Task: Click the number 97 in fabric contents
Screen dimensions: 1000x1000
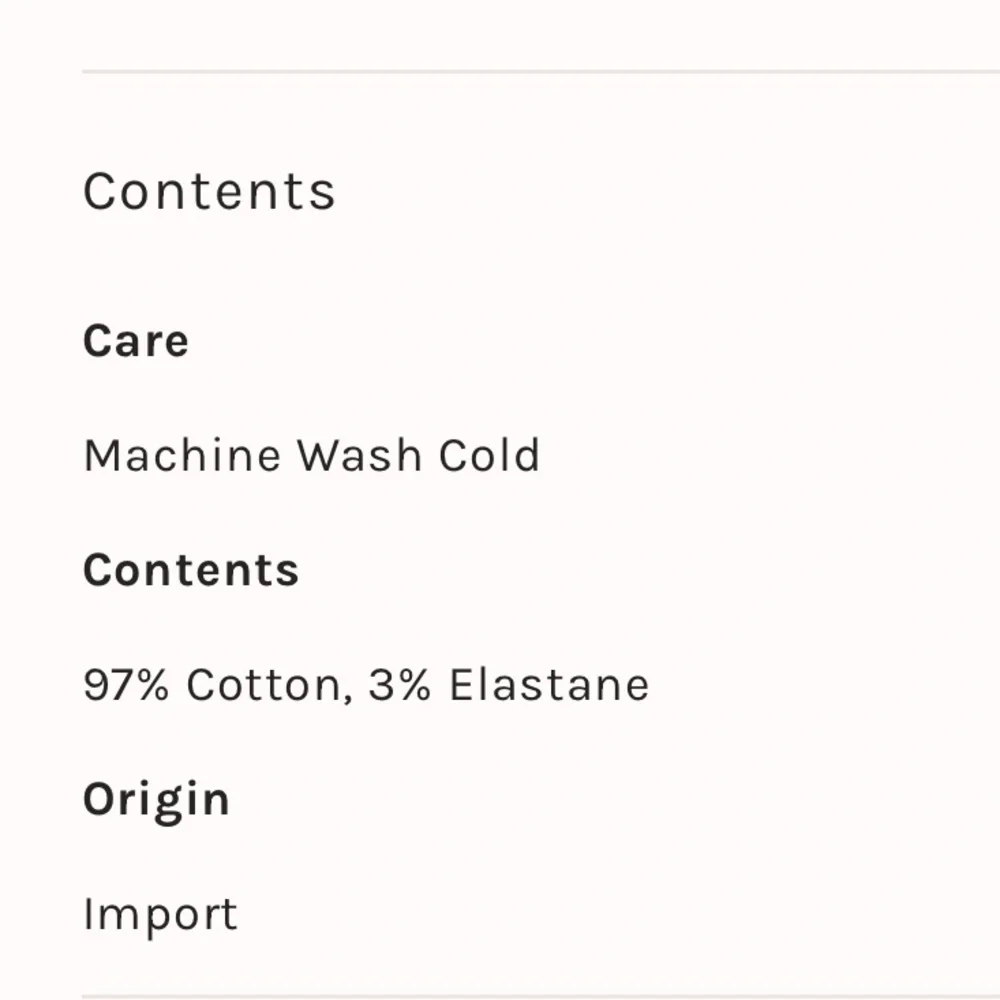Action: pyautogui.click(x=108, y=685)
